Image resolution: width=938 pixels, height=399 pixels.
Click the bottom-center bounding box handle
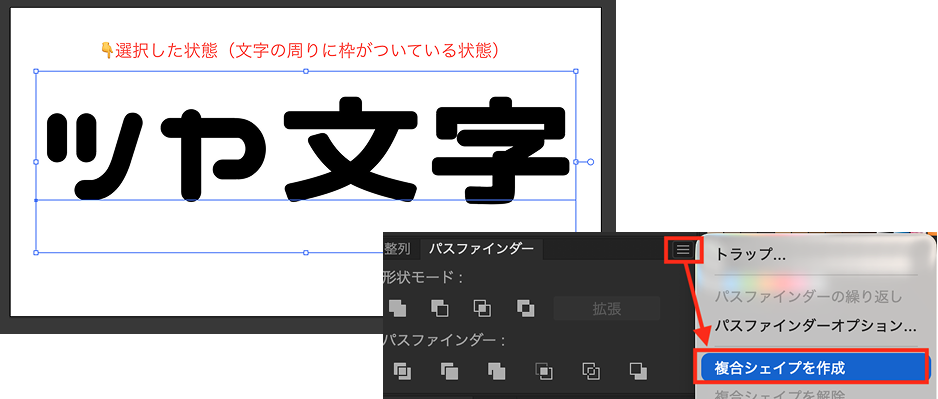point(306,252)
